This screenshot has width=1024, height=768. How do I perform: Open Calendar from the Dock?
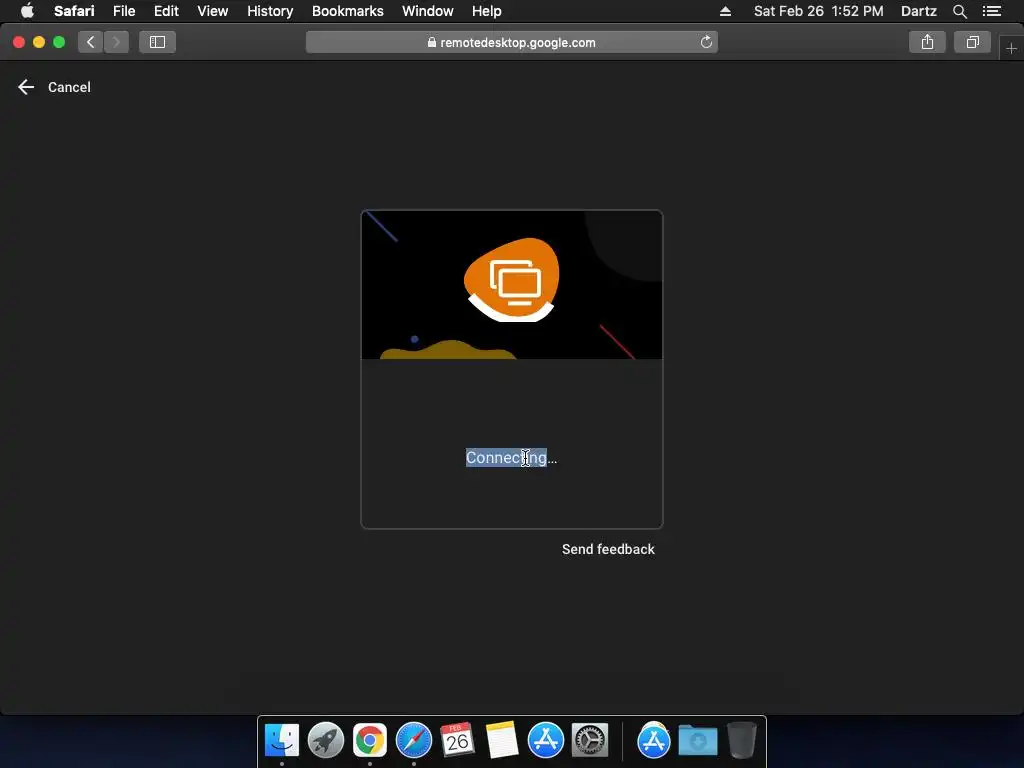tap(457, 740)
